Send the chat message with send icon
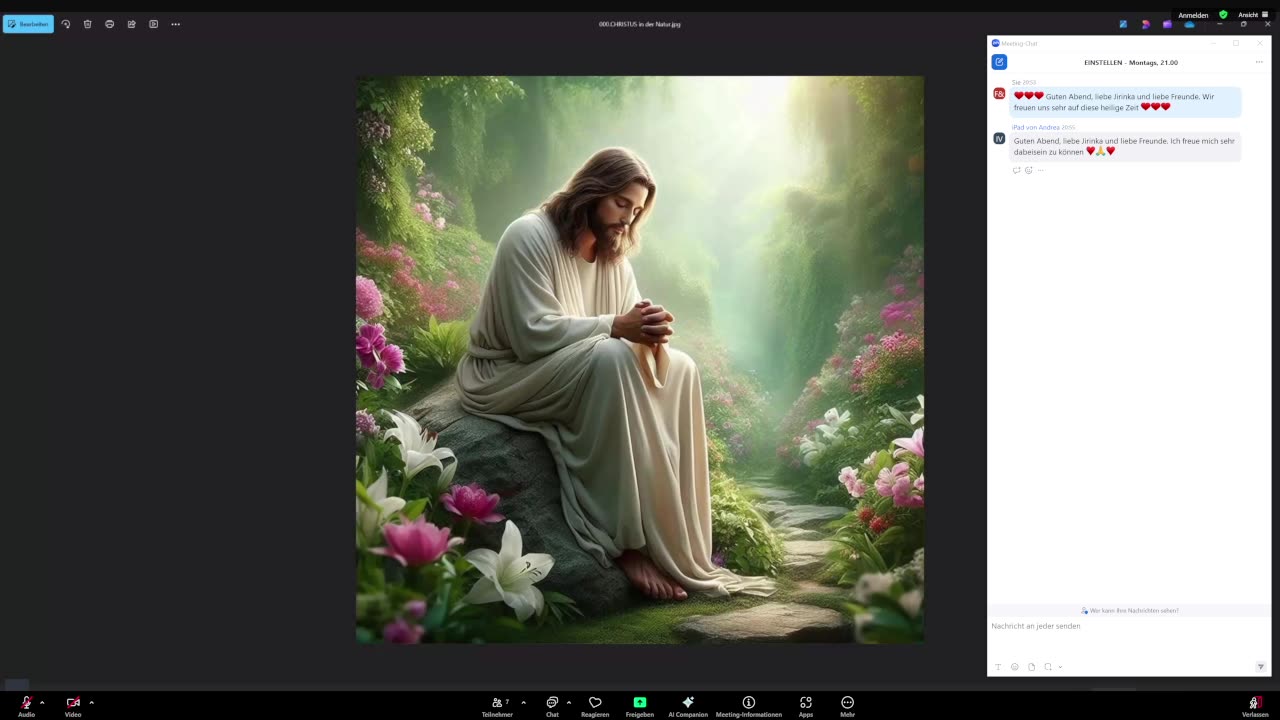The image size is (1280, 720). click(x=1260, y=667)
